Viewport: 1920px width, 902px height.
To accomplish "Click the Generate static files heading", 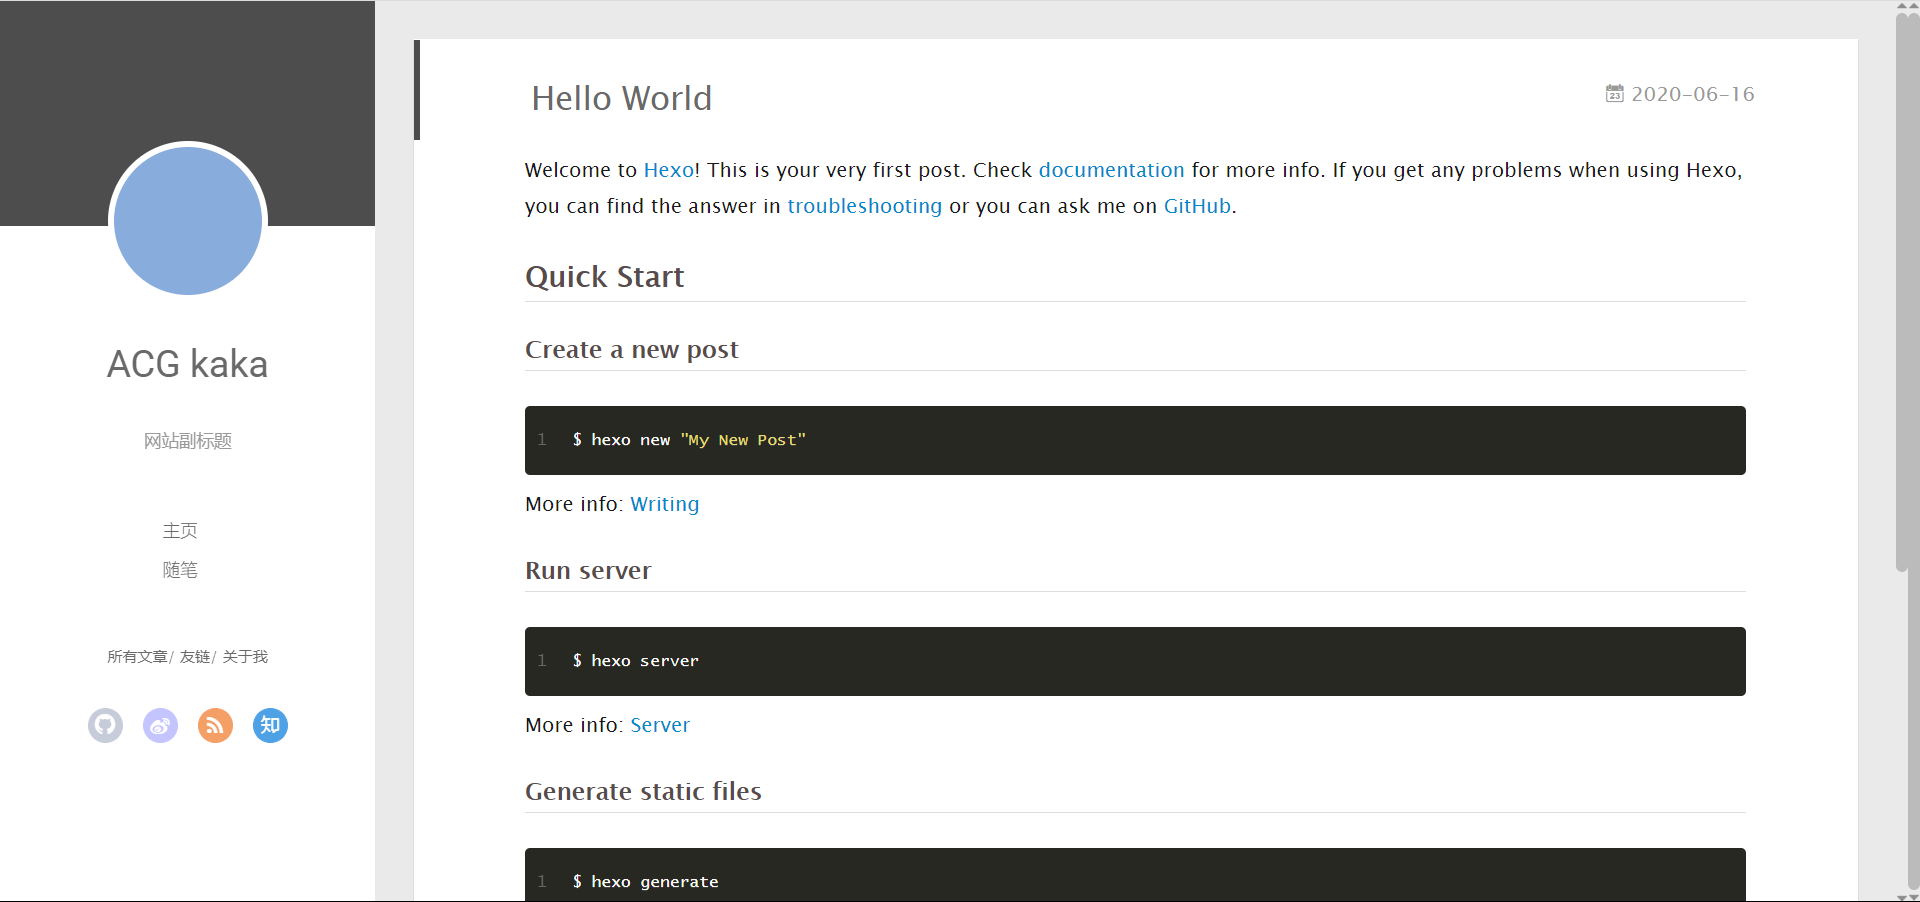I will pyautogui.click(x=643, y=792).
